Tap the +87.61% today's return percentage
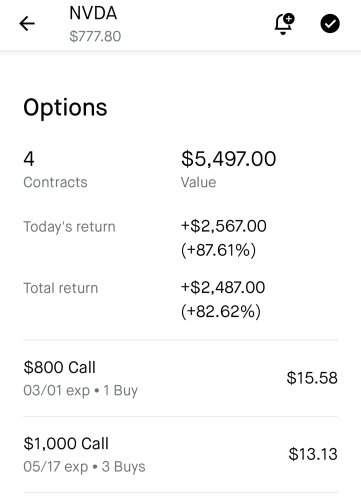 tap(219, 250)
